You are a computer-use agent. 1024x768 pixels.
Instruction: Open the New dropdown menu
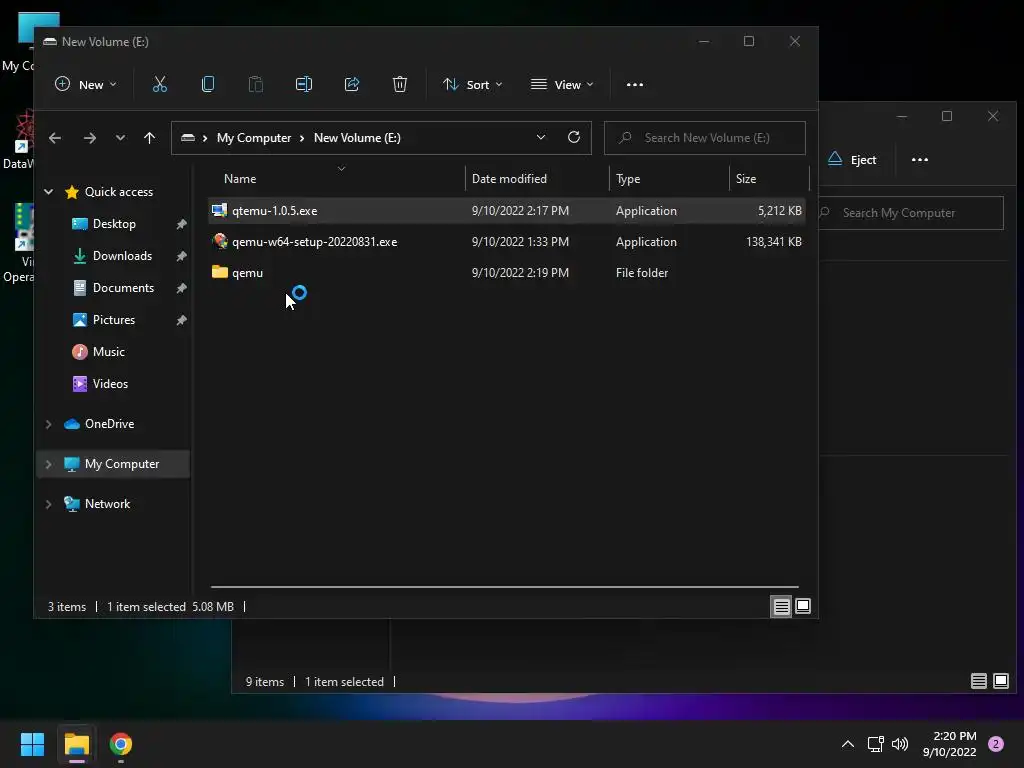(86, 85)
